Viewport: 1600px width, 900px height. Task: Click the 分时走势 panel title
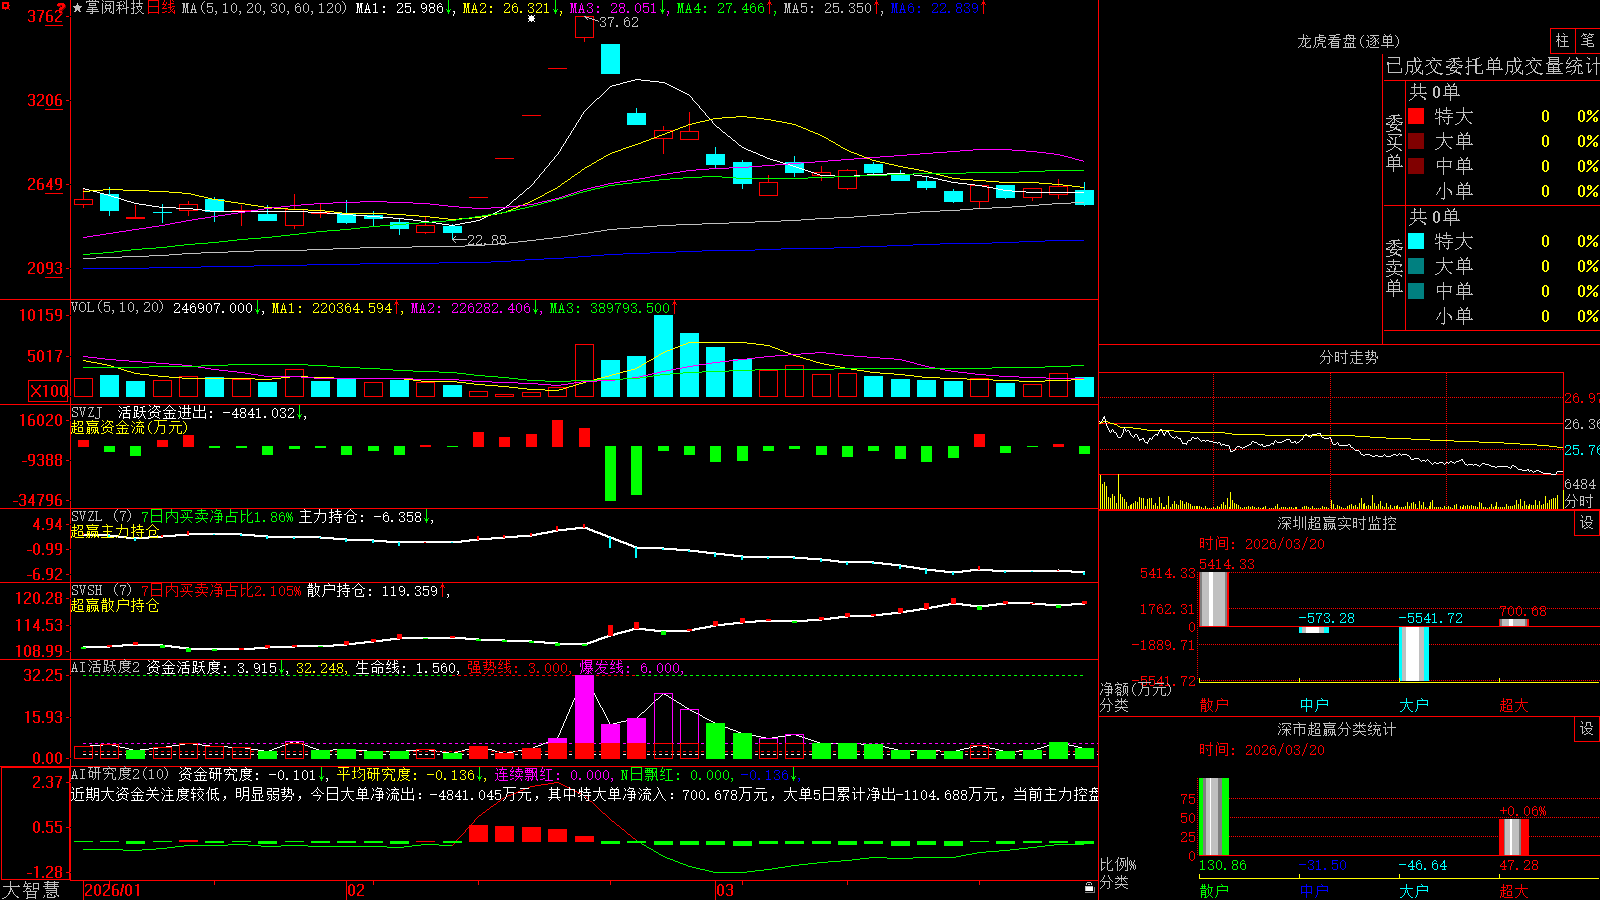[x=1348, y=357]
